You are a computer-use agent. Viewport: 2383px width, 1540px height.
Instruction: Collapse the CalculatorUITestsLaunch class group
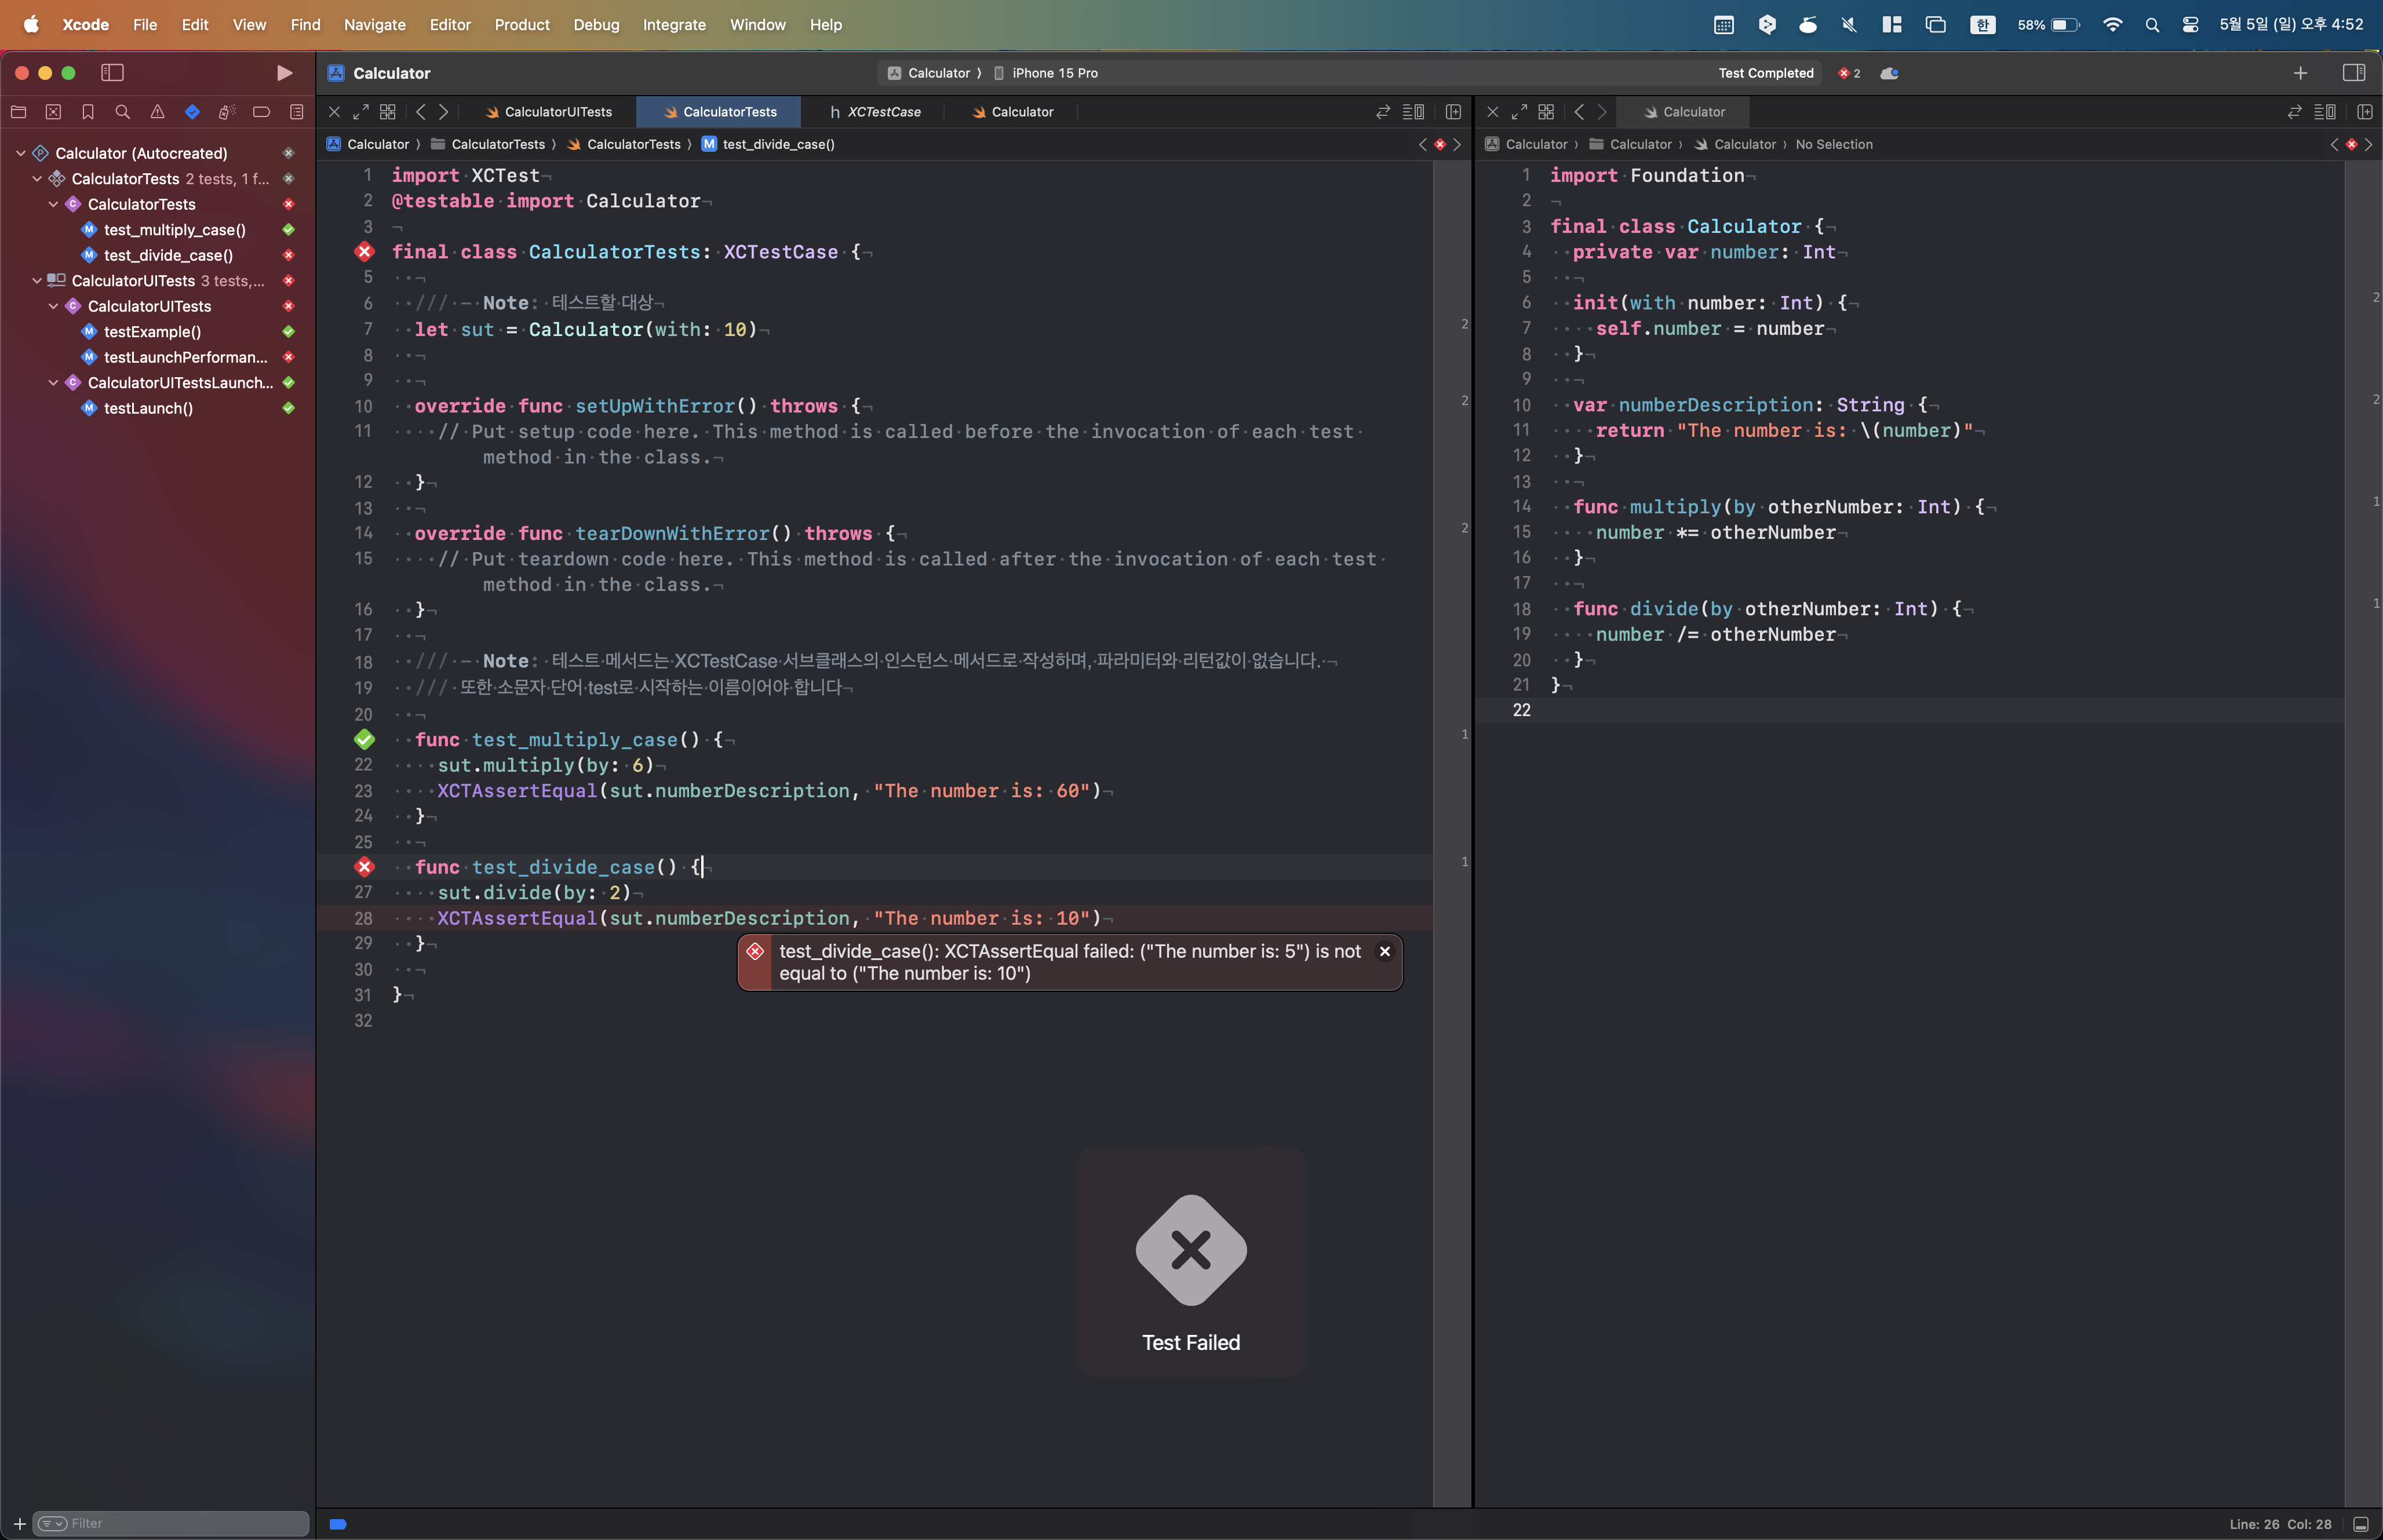click(x=53, y=383)
